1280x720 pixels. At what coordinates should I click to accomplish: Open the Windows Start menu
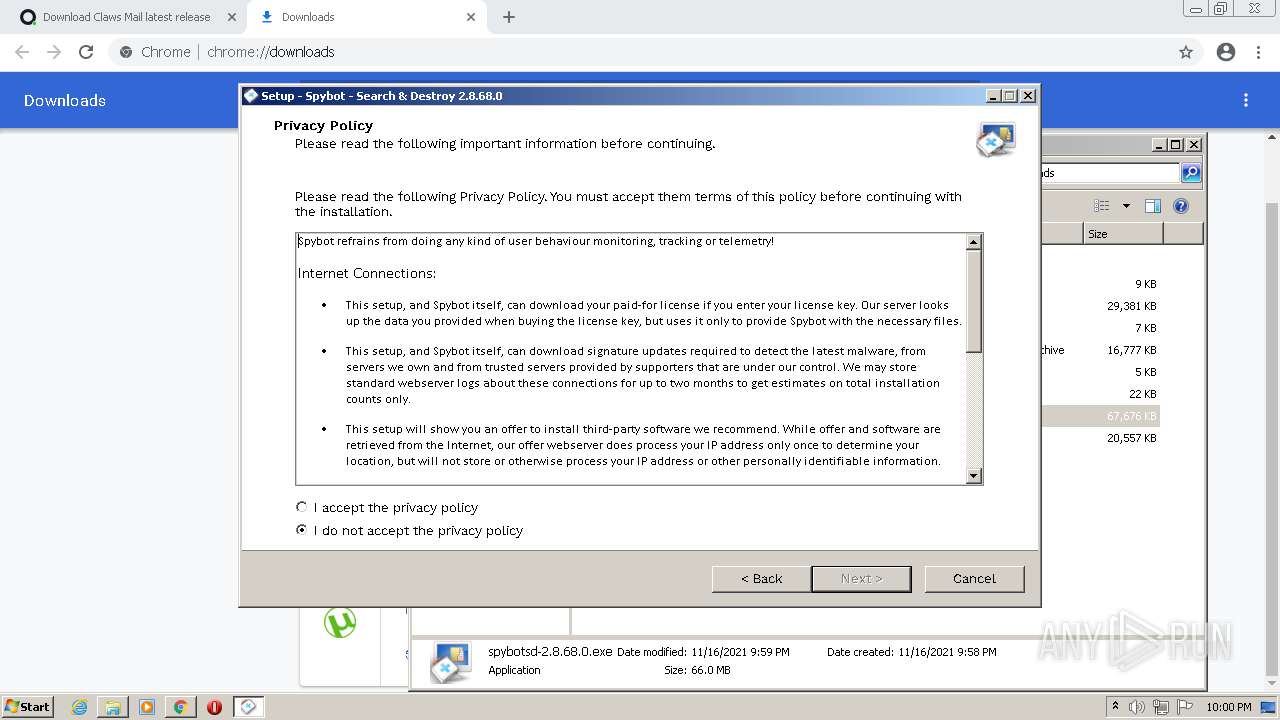point(28,706)
